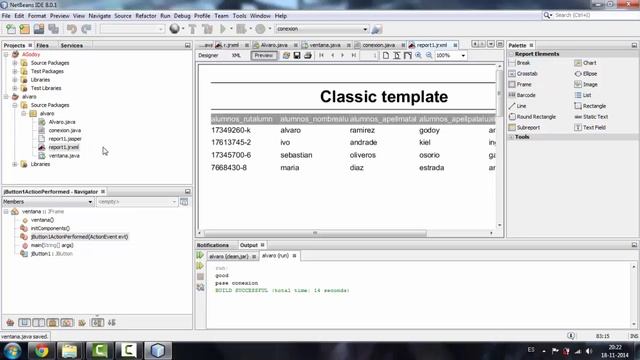Open Chrome from the Windows taskbar
This screenshot has width=640, height=360.
41,351
